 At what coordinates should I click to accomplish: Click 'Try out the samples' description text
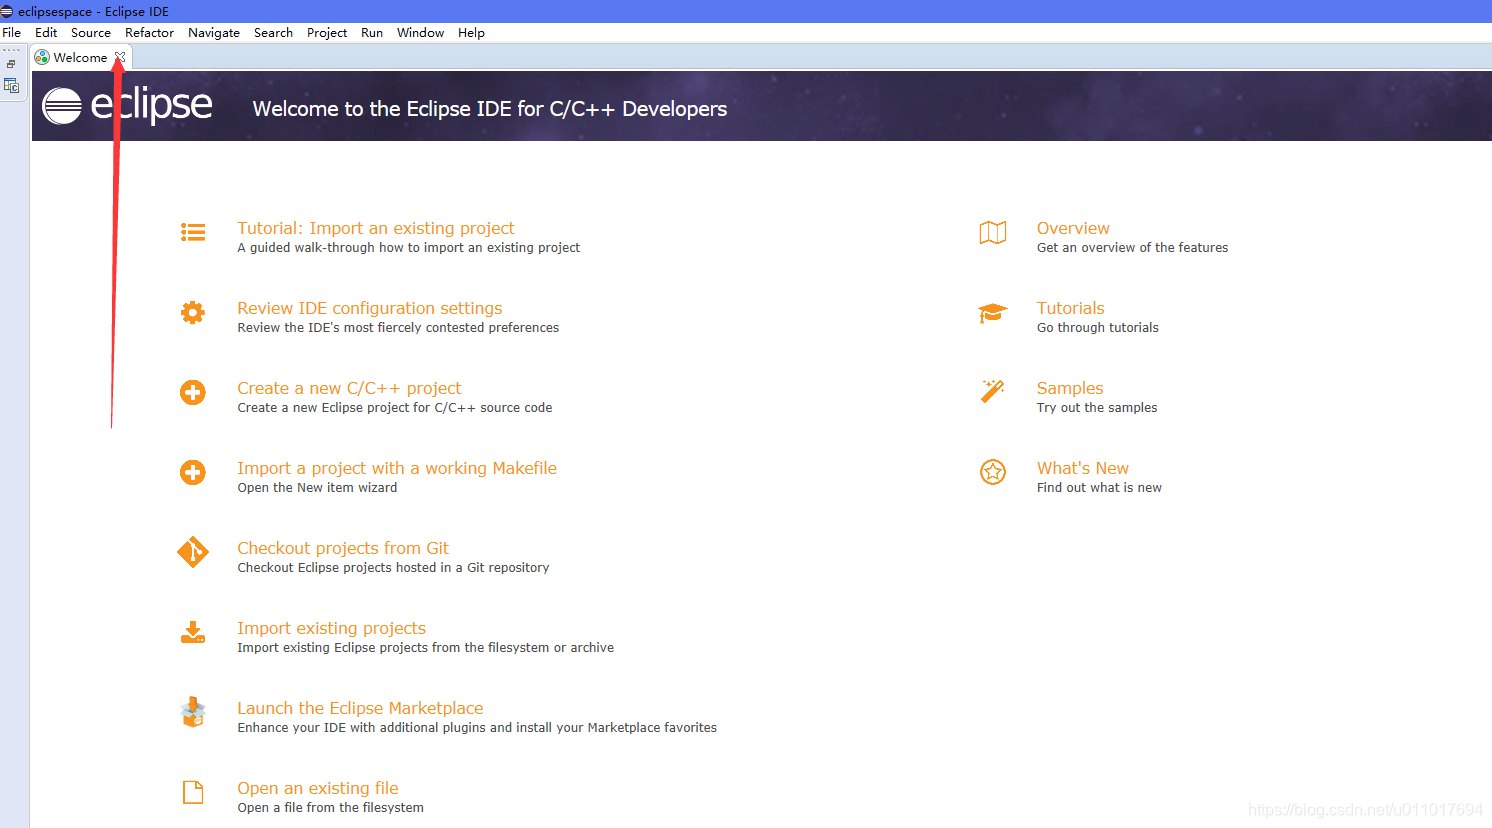1097,408
